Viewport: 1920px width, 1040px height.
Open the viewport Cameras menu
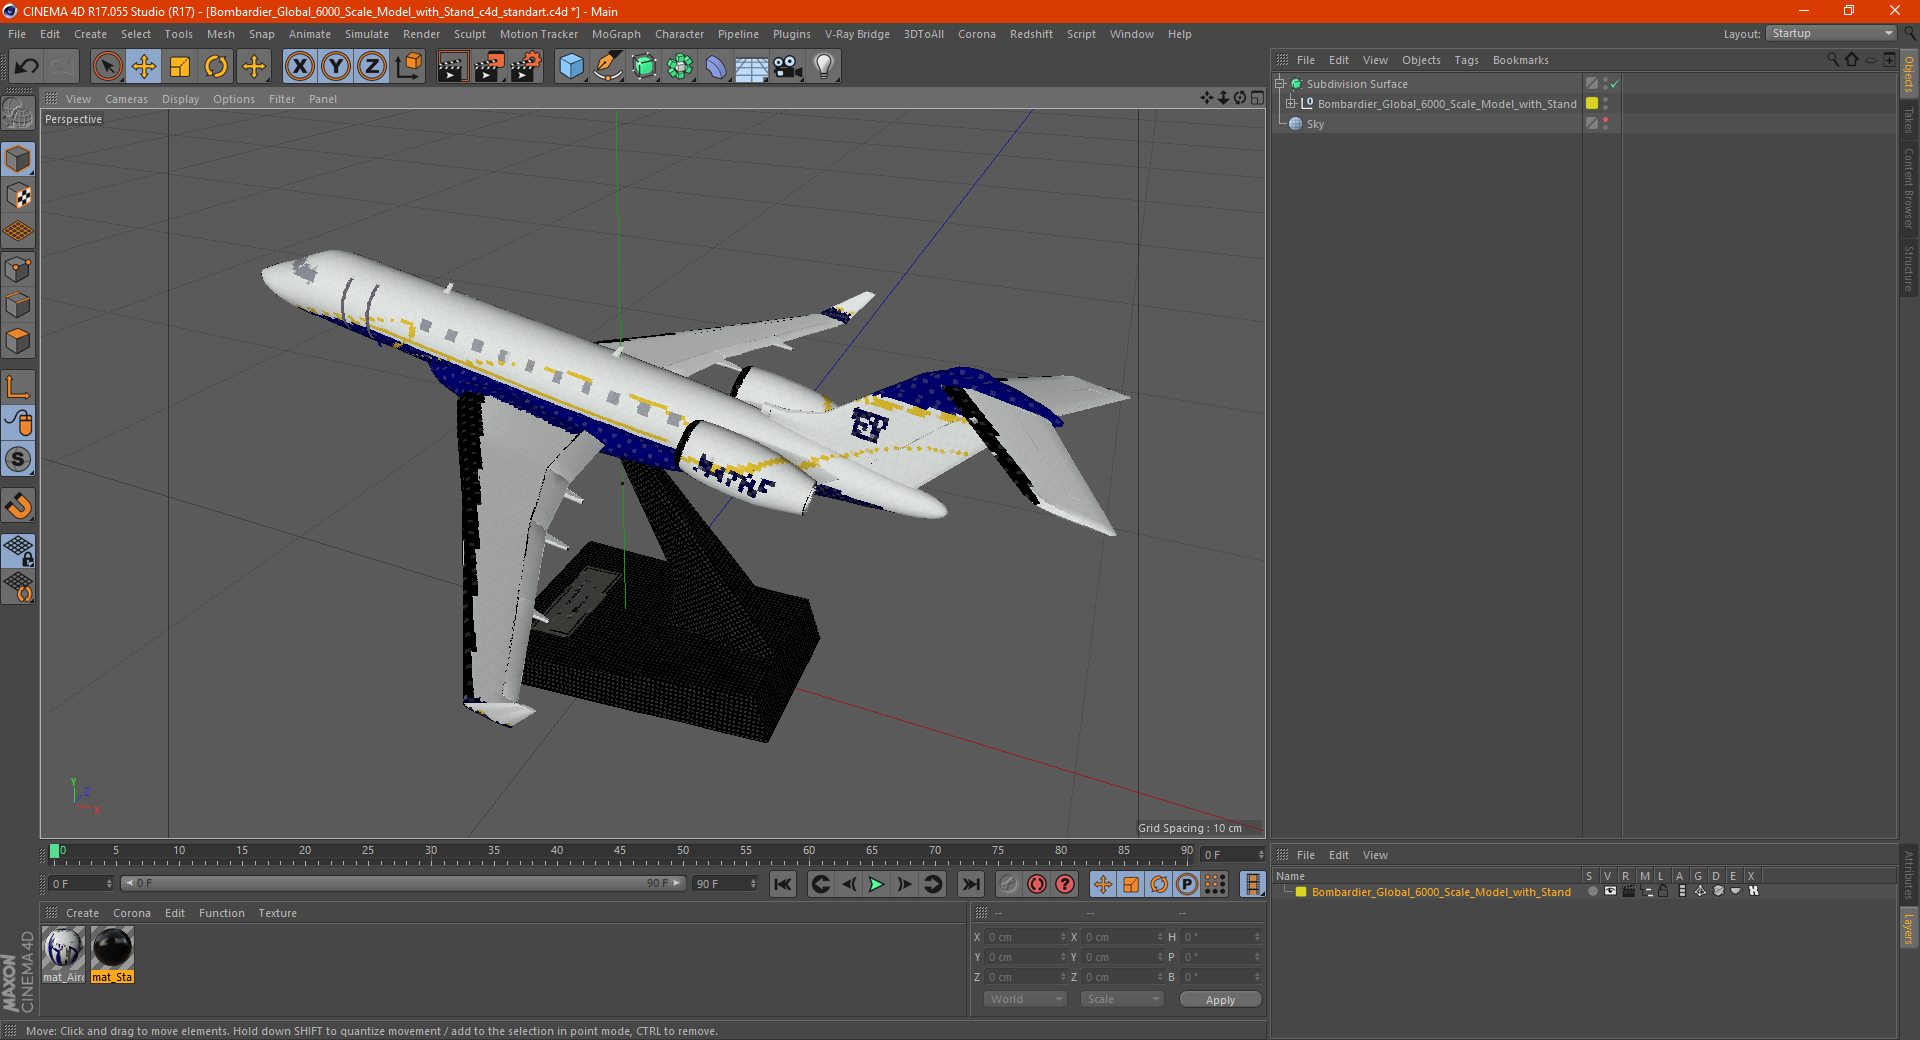(126, 99)
